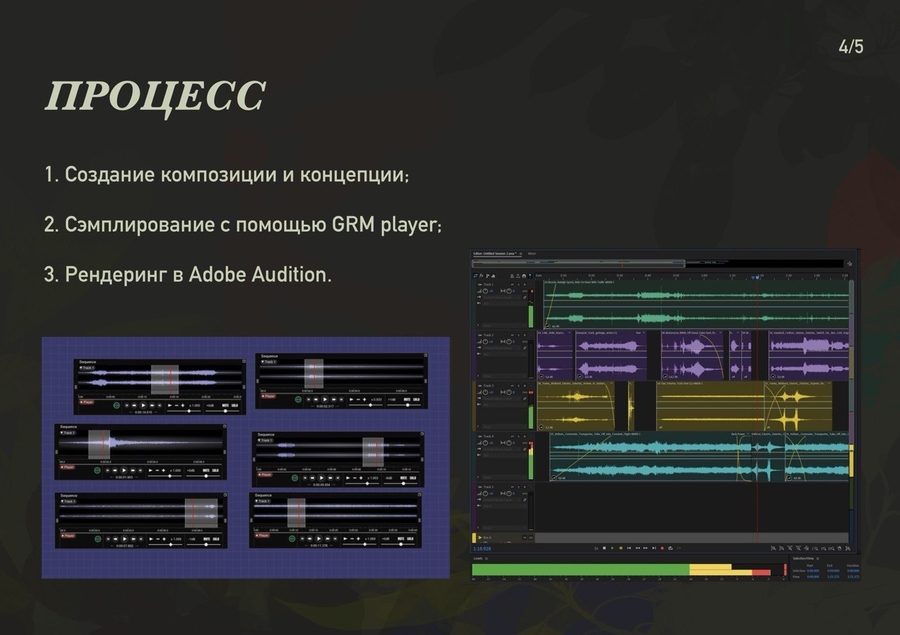Click corner icon of top-right GRM Sequence panel

pos(426,355)
